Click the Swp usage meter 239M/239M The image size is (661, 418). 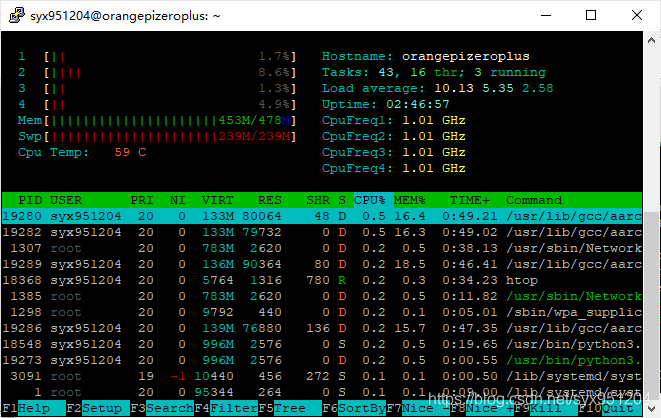pos(170,136)
